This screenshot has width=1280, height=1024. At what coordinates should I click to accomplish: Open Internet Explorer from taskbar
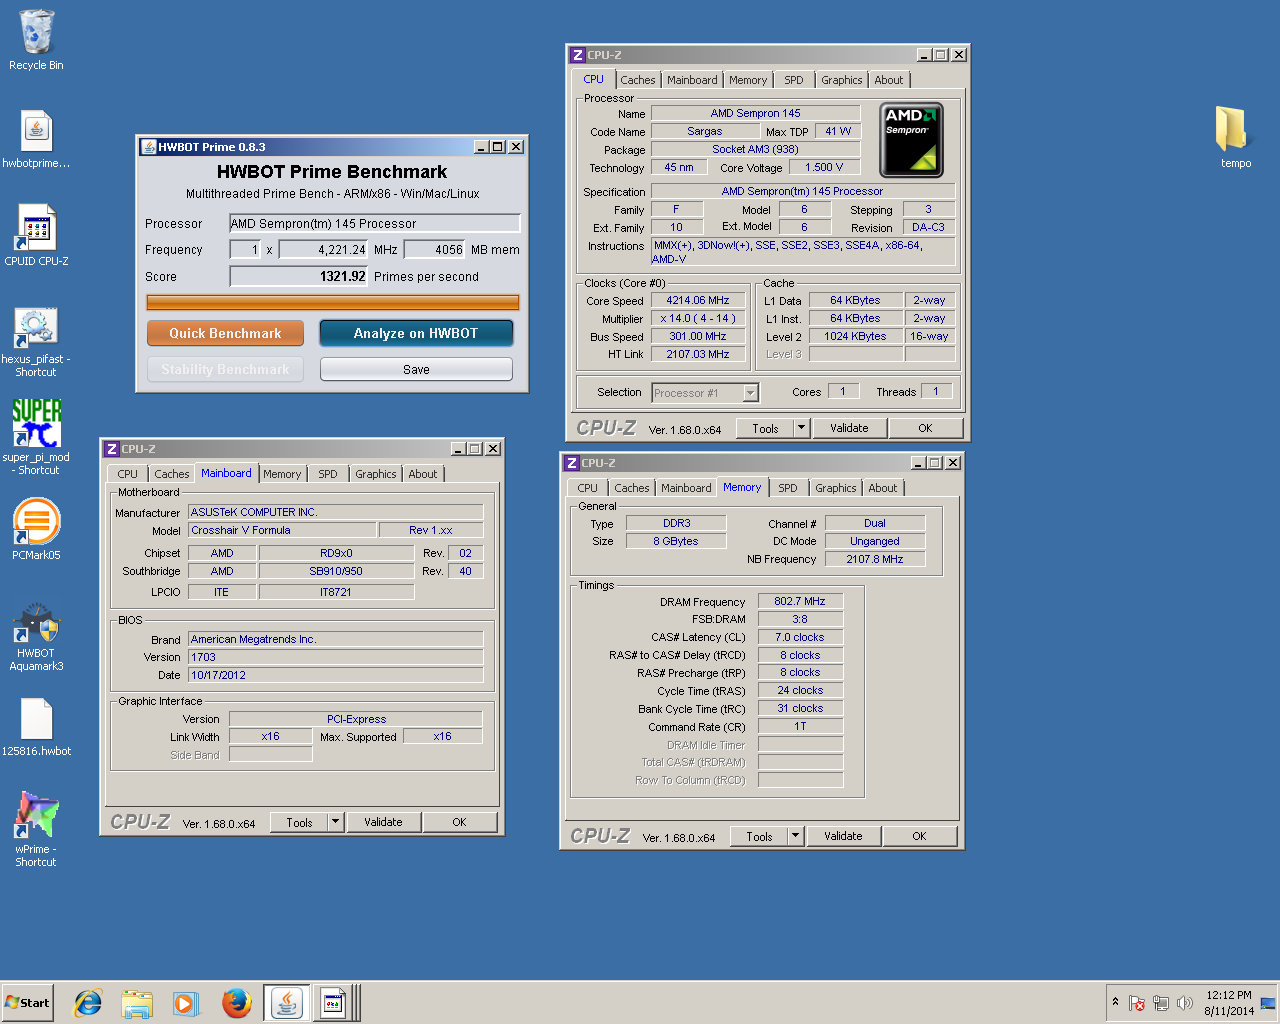[89, 1003]
